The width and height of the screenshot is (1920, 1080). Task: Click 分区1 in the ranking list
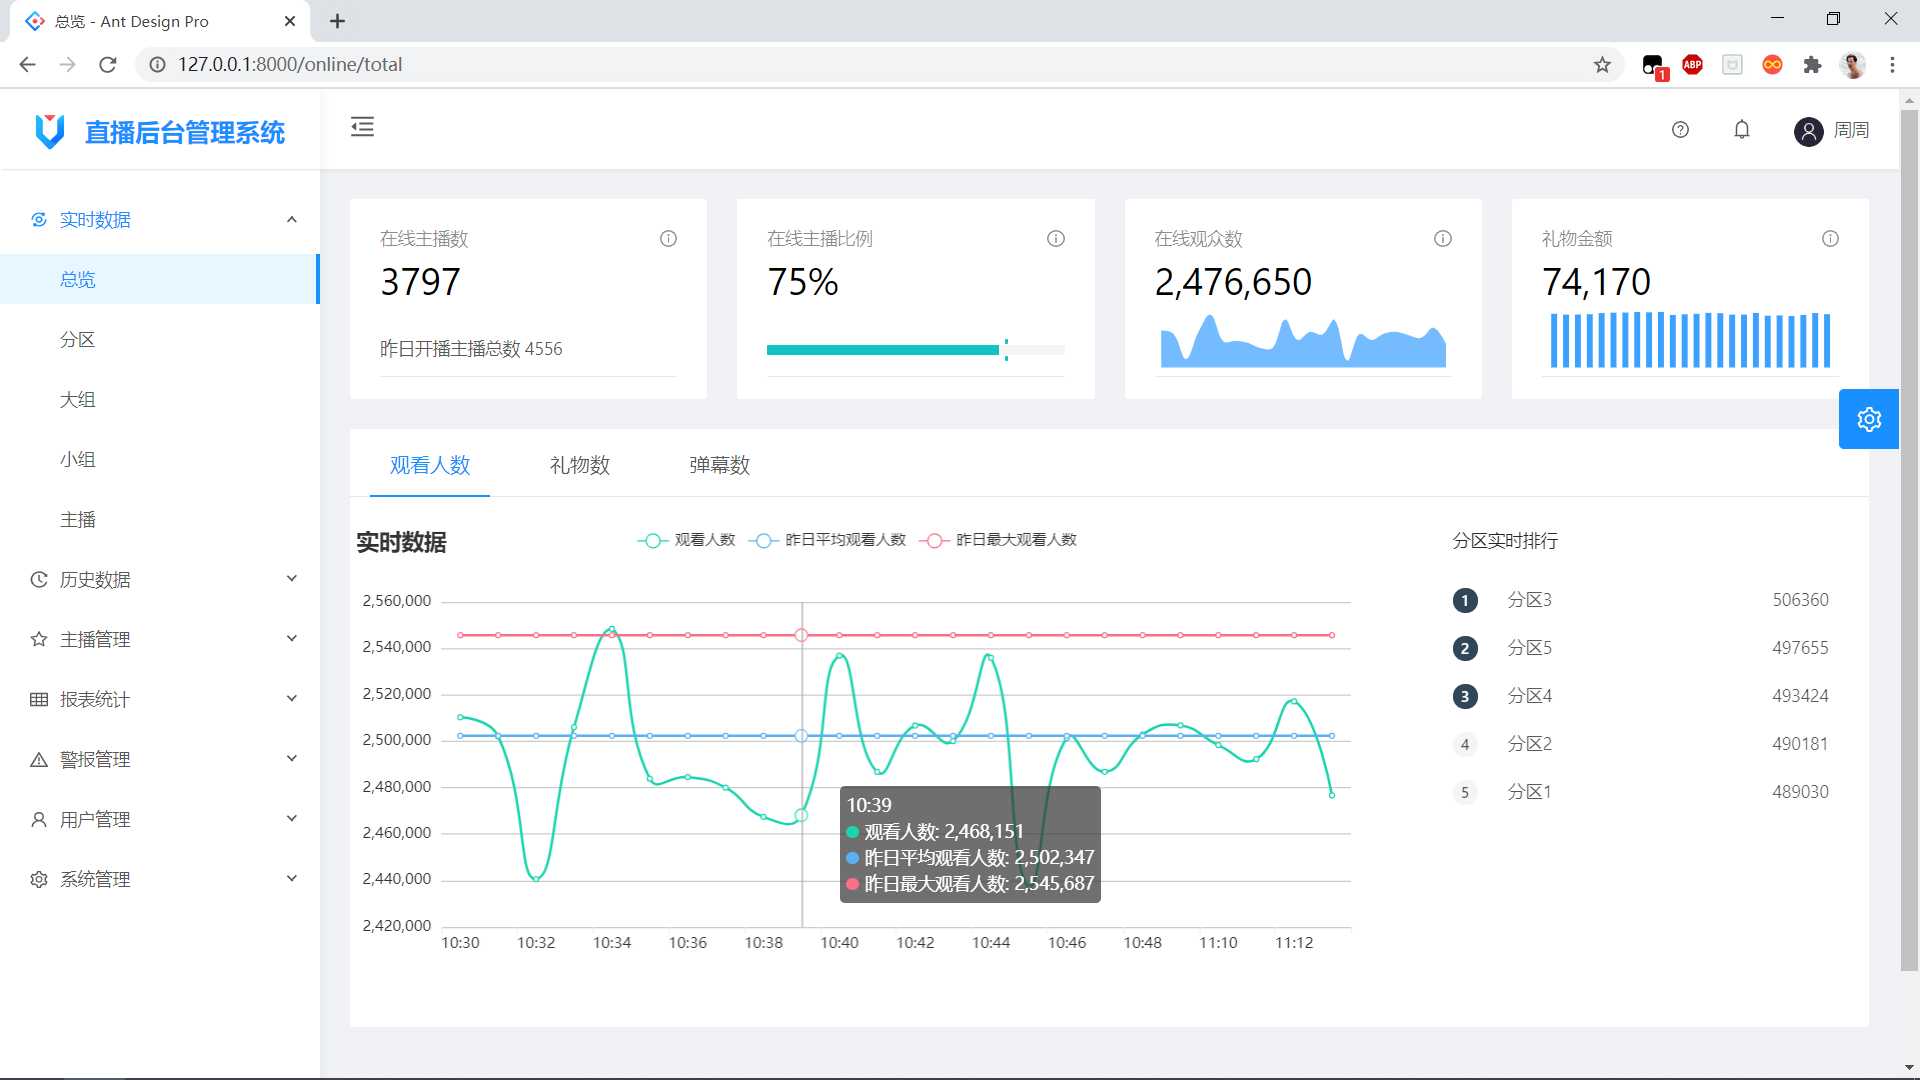(x=1529, y=792)
